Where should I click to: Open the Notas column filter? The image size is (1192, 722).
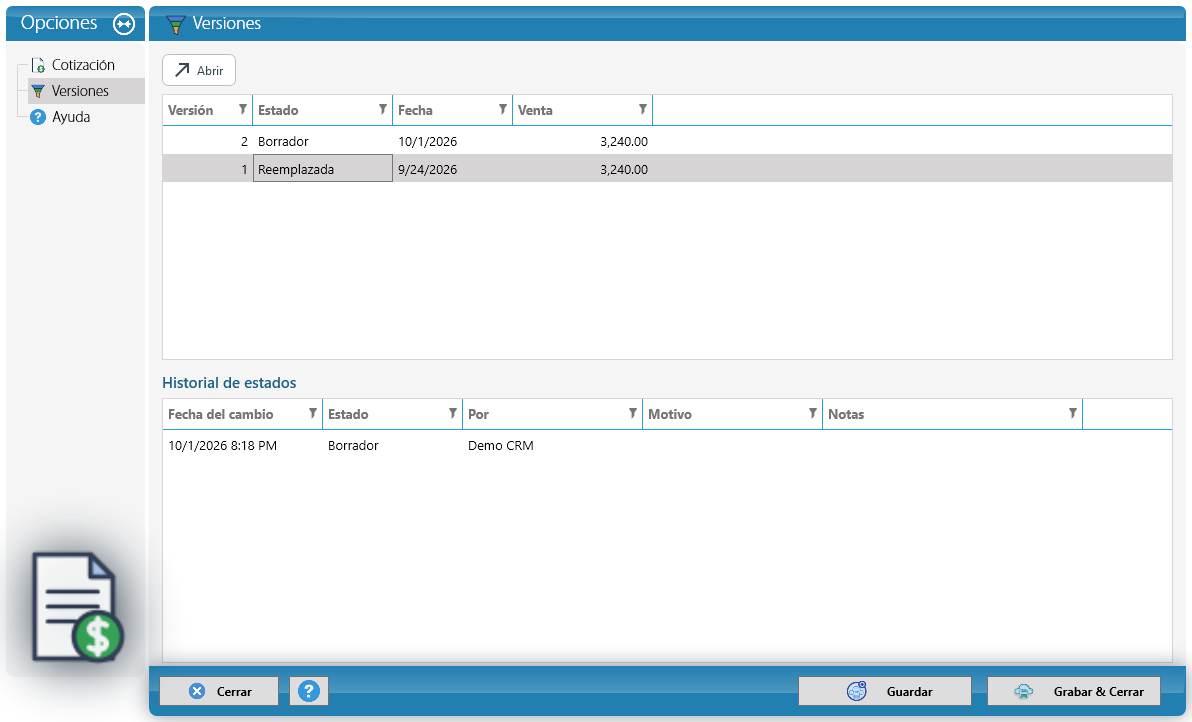1073,413
